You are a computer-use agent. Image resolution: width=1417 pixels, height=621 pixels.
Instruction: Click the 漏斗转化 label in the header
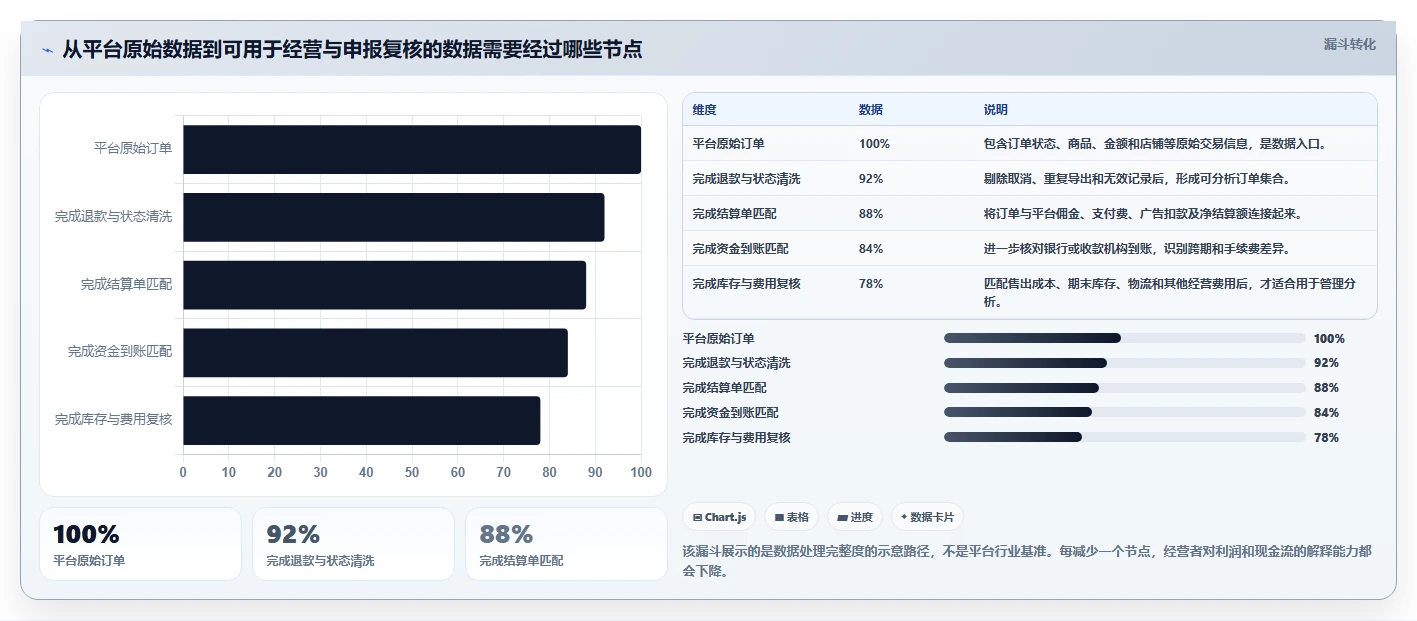click(x=1349, y=44)
